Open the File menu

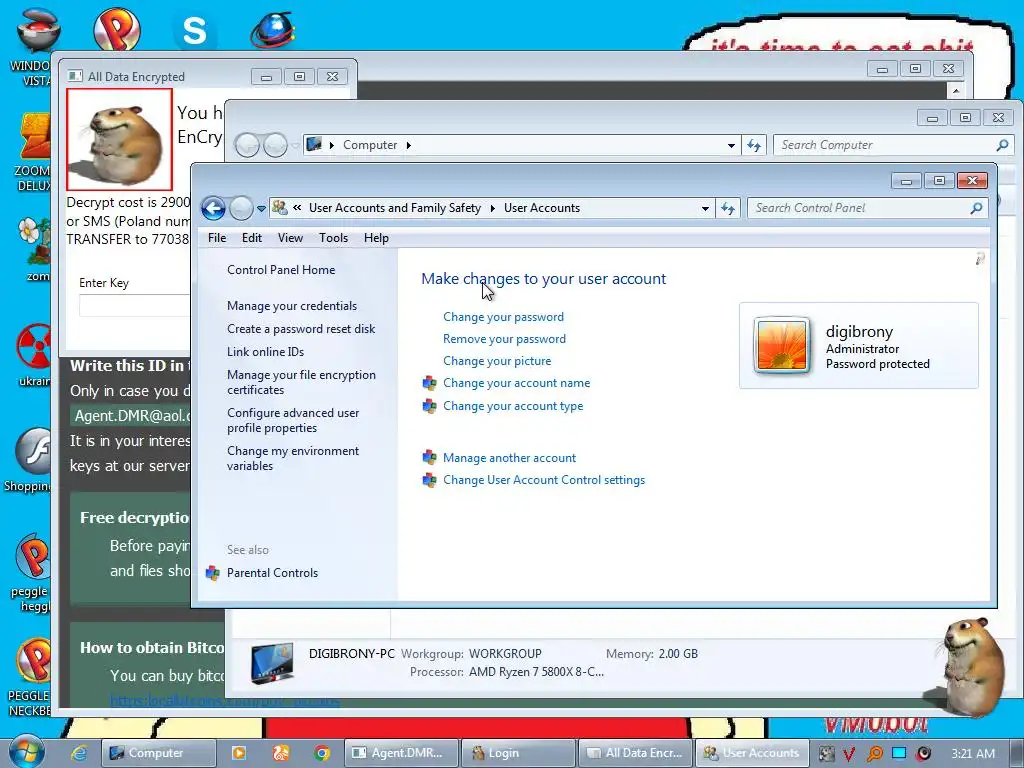click(x=217, y=238)
